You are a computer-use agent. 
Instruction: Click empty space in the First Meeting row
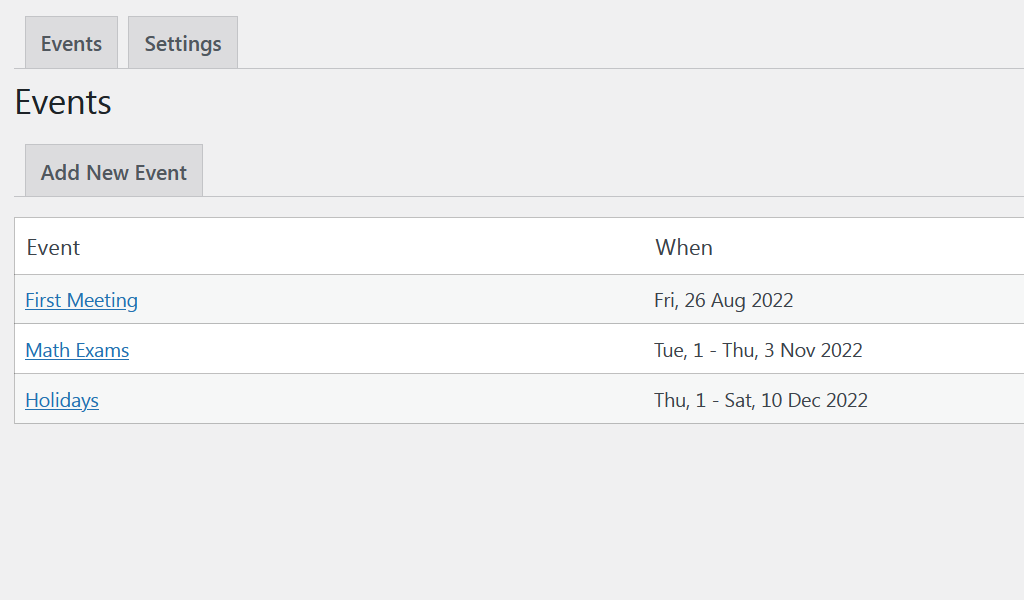(x=392, y=300)
